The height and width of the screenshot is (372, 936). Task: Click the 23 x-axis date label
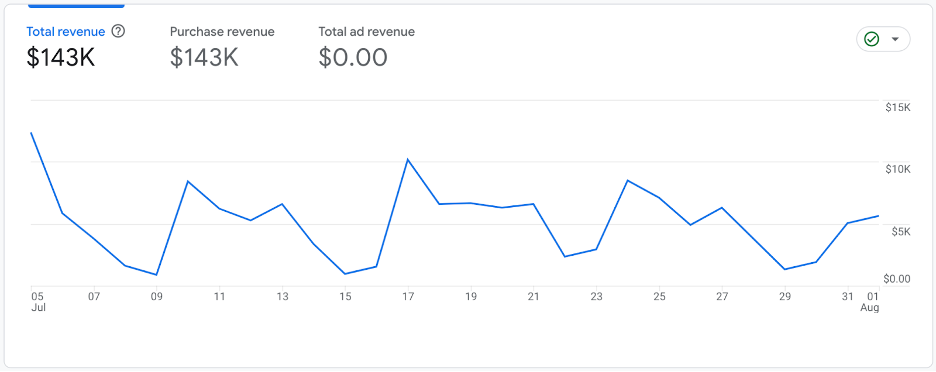click(x=596, y=296)
